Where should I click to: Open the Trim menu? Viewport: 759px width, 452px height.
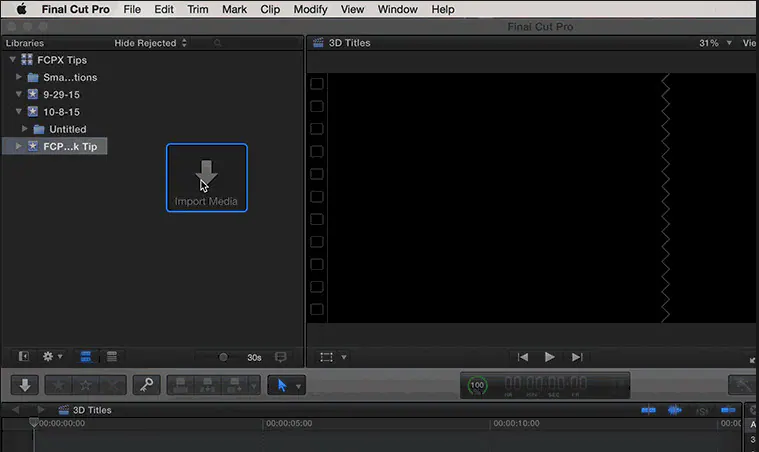(x=197, y=9)
